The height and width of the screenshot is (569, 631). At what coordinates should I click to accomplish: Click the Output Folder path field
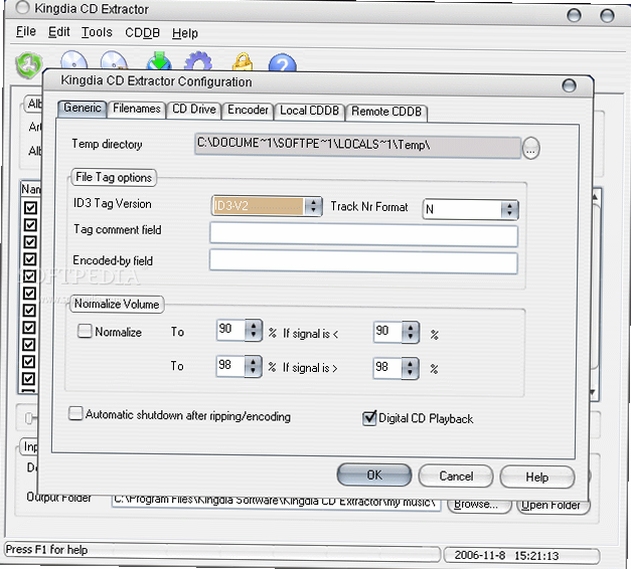[276, 502]
